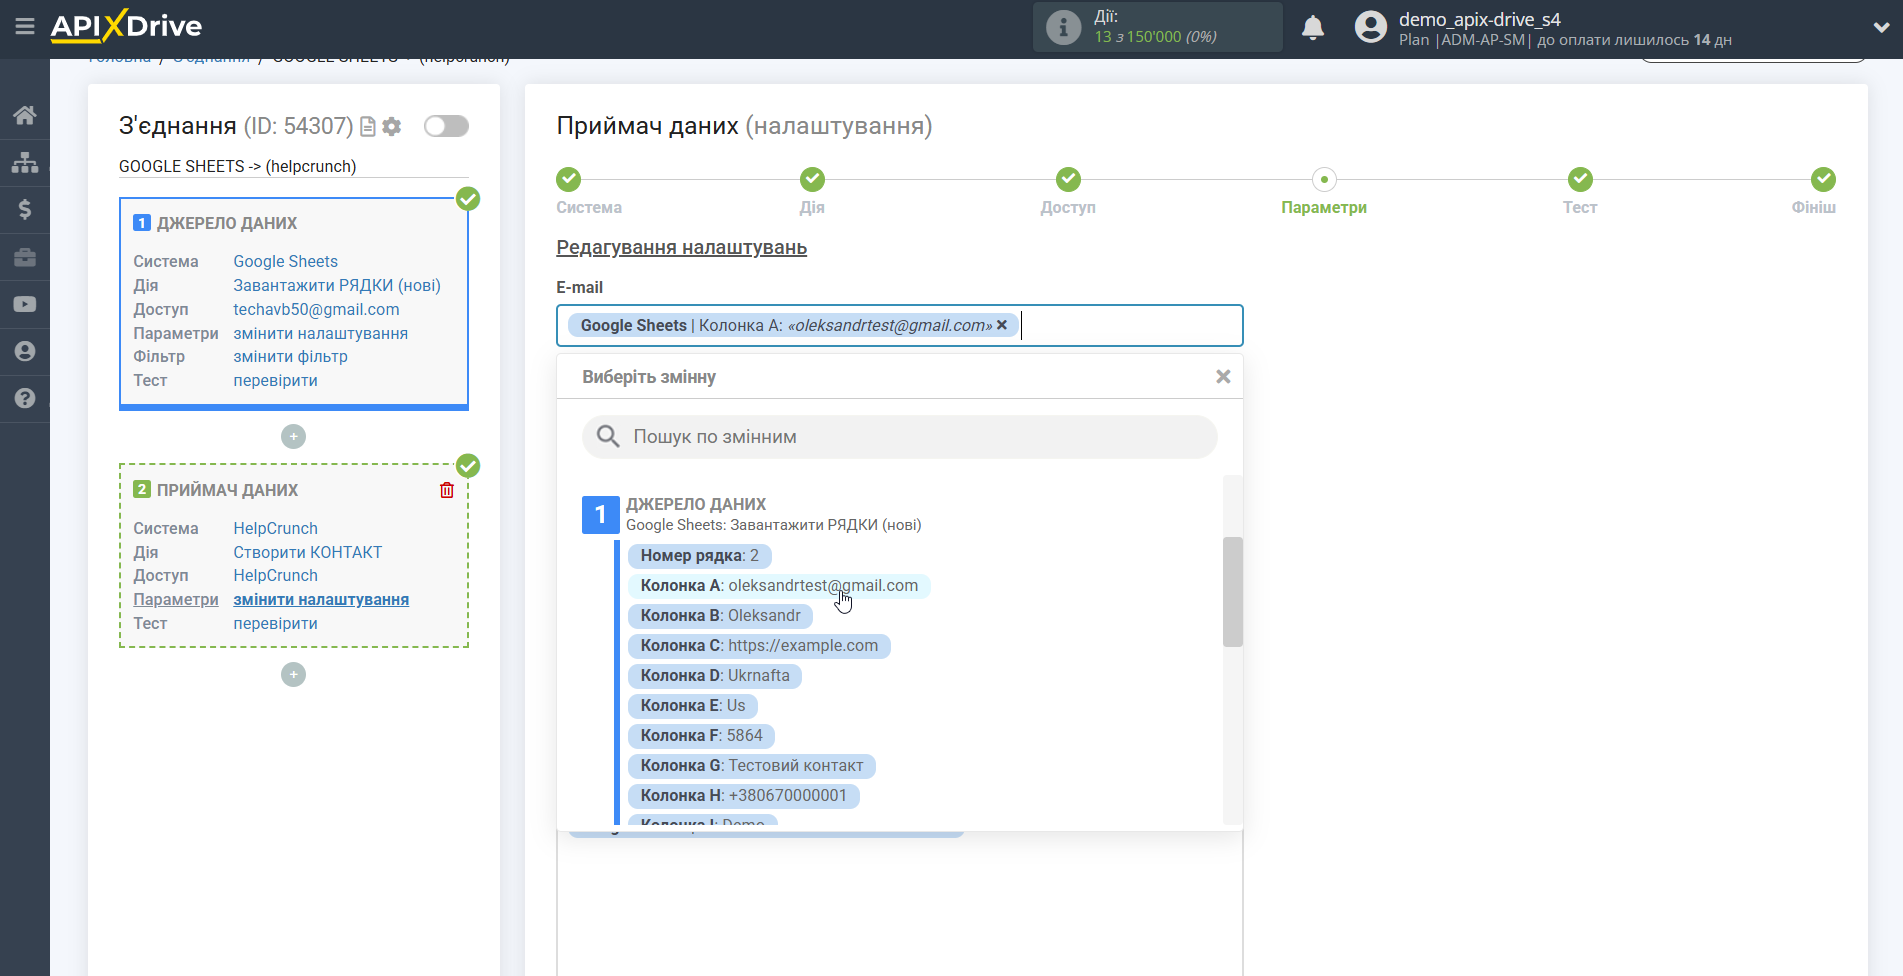The width and height of the screenshot is (1903, 976).
Task: Open Завантажити РЯДКИ (нові) action link
Action: point(337,285)
